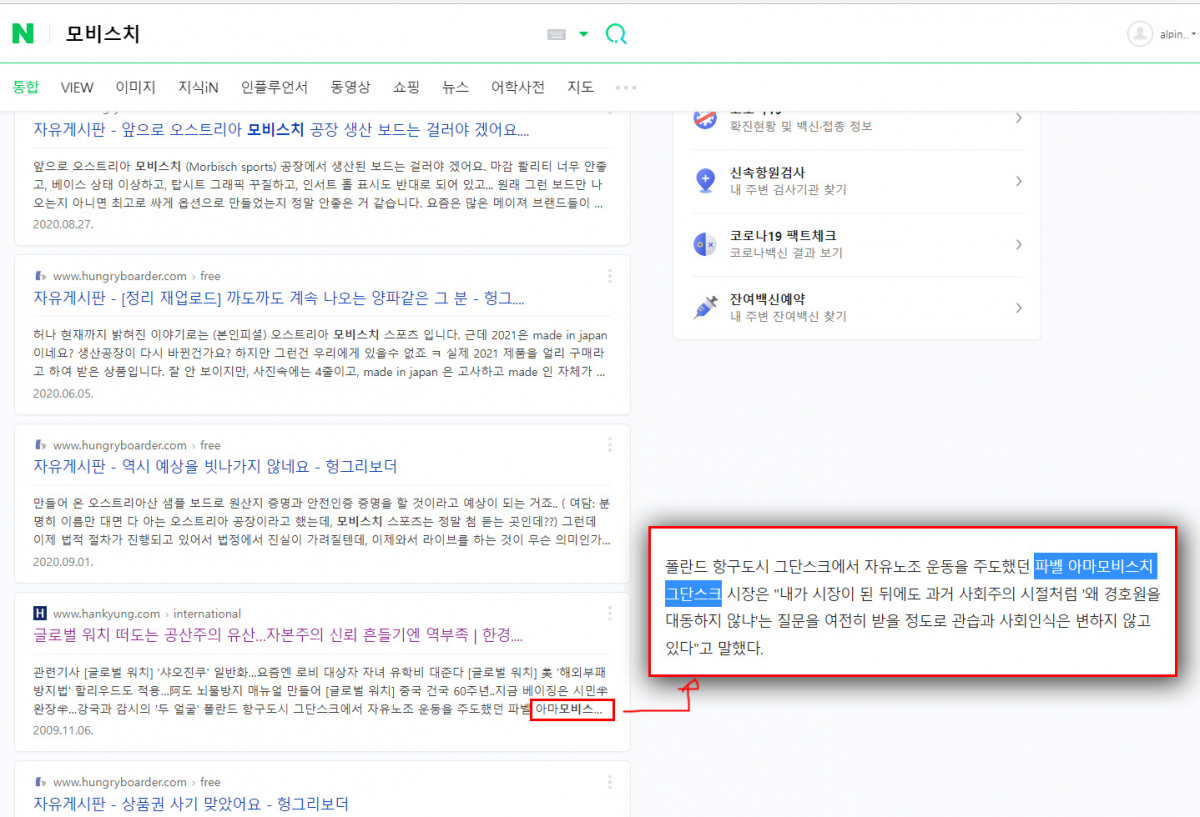Click the Hankyung H favicon

coord(40,613)
